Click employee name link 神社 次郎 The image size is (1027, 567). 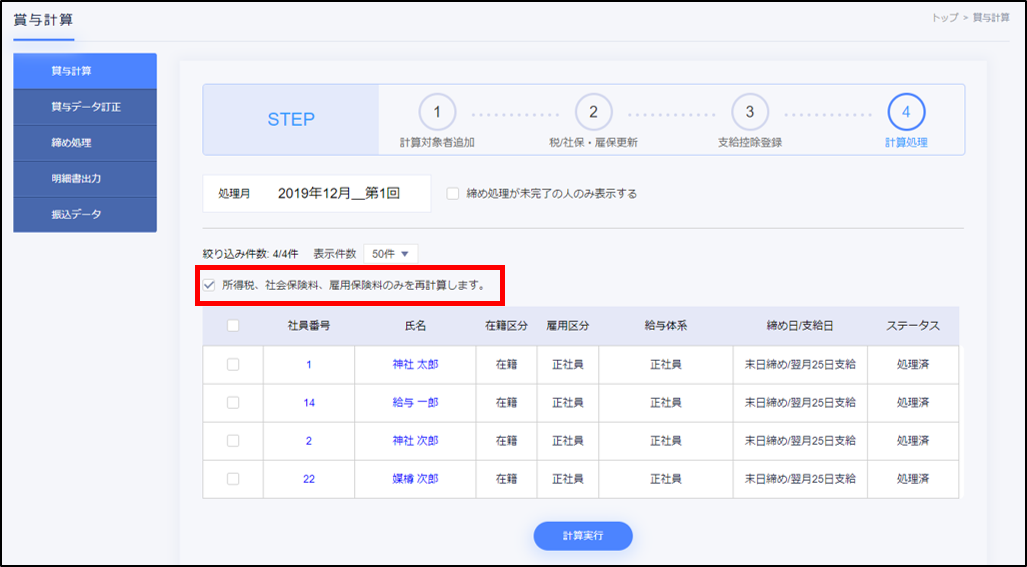click(x=415, y=441)
